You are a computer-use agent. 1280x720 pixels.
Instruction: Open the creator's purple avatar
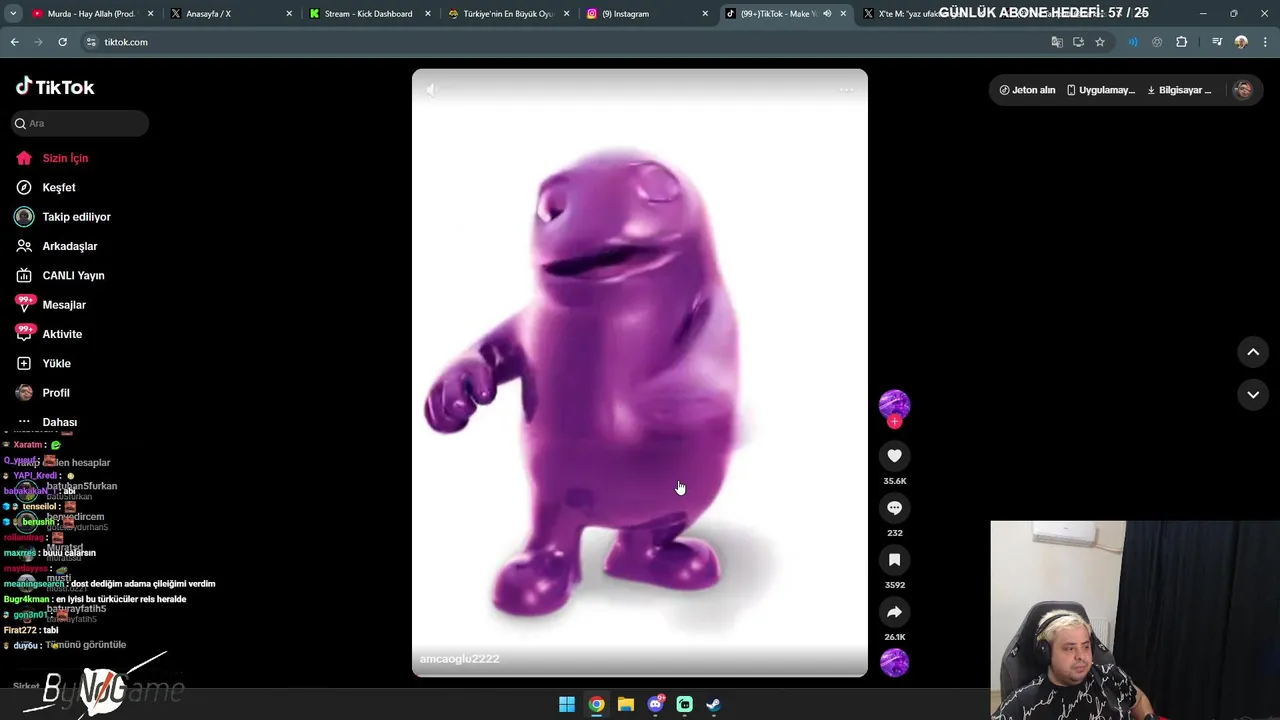click(894, 404)
